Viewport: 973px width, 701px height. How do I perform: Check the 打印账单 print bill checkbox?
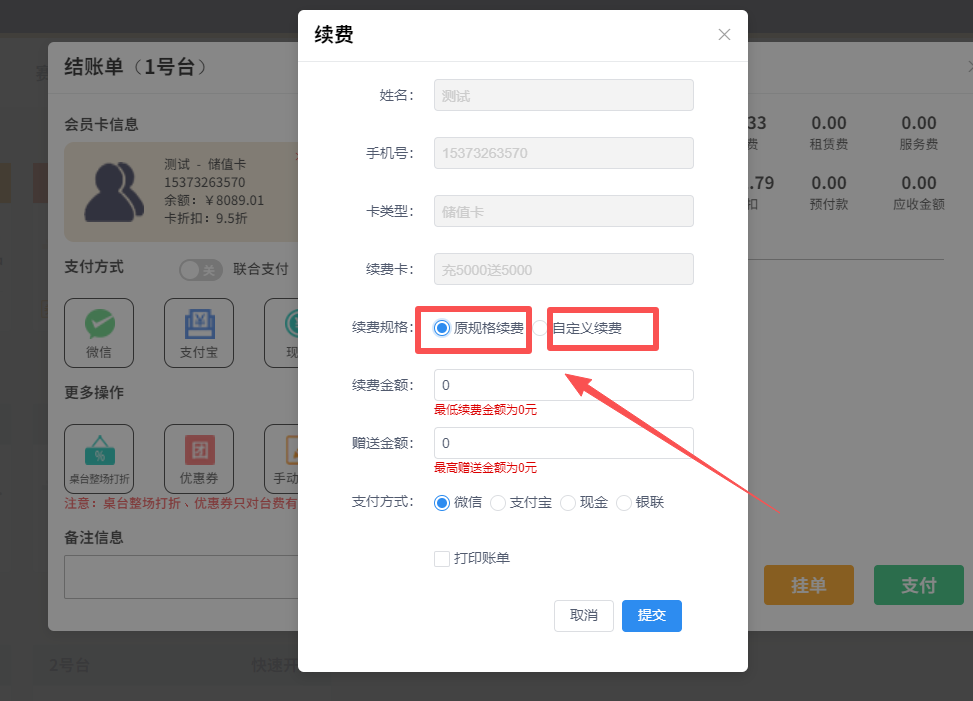[441, 559]
